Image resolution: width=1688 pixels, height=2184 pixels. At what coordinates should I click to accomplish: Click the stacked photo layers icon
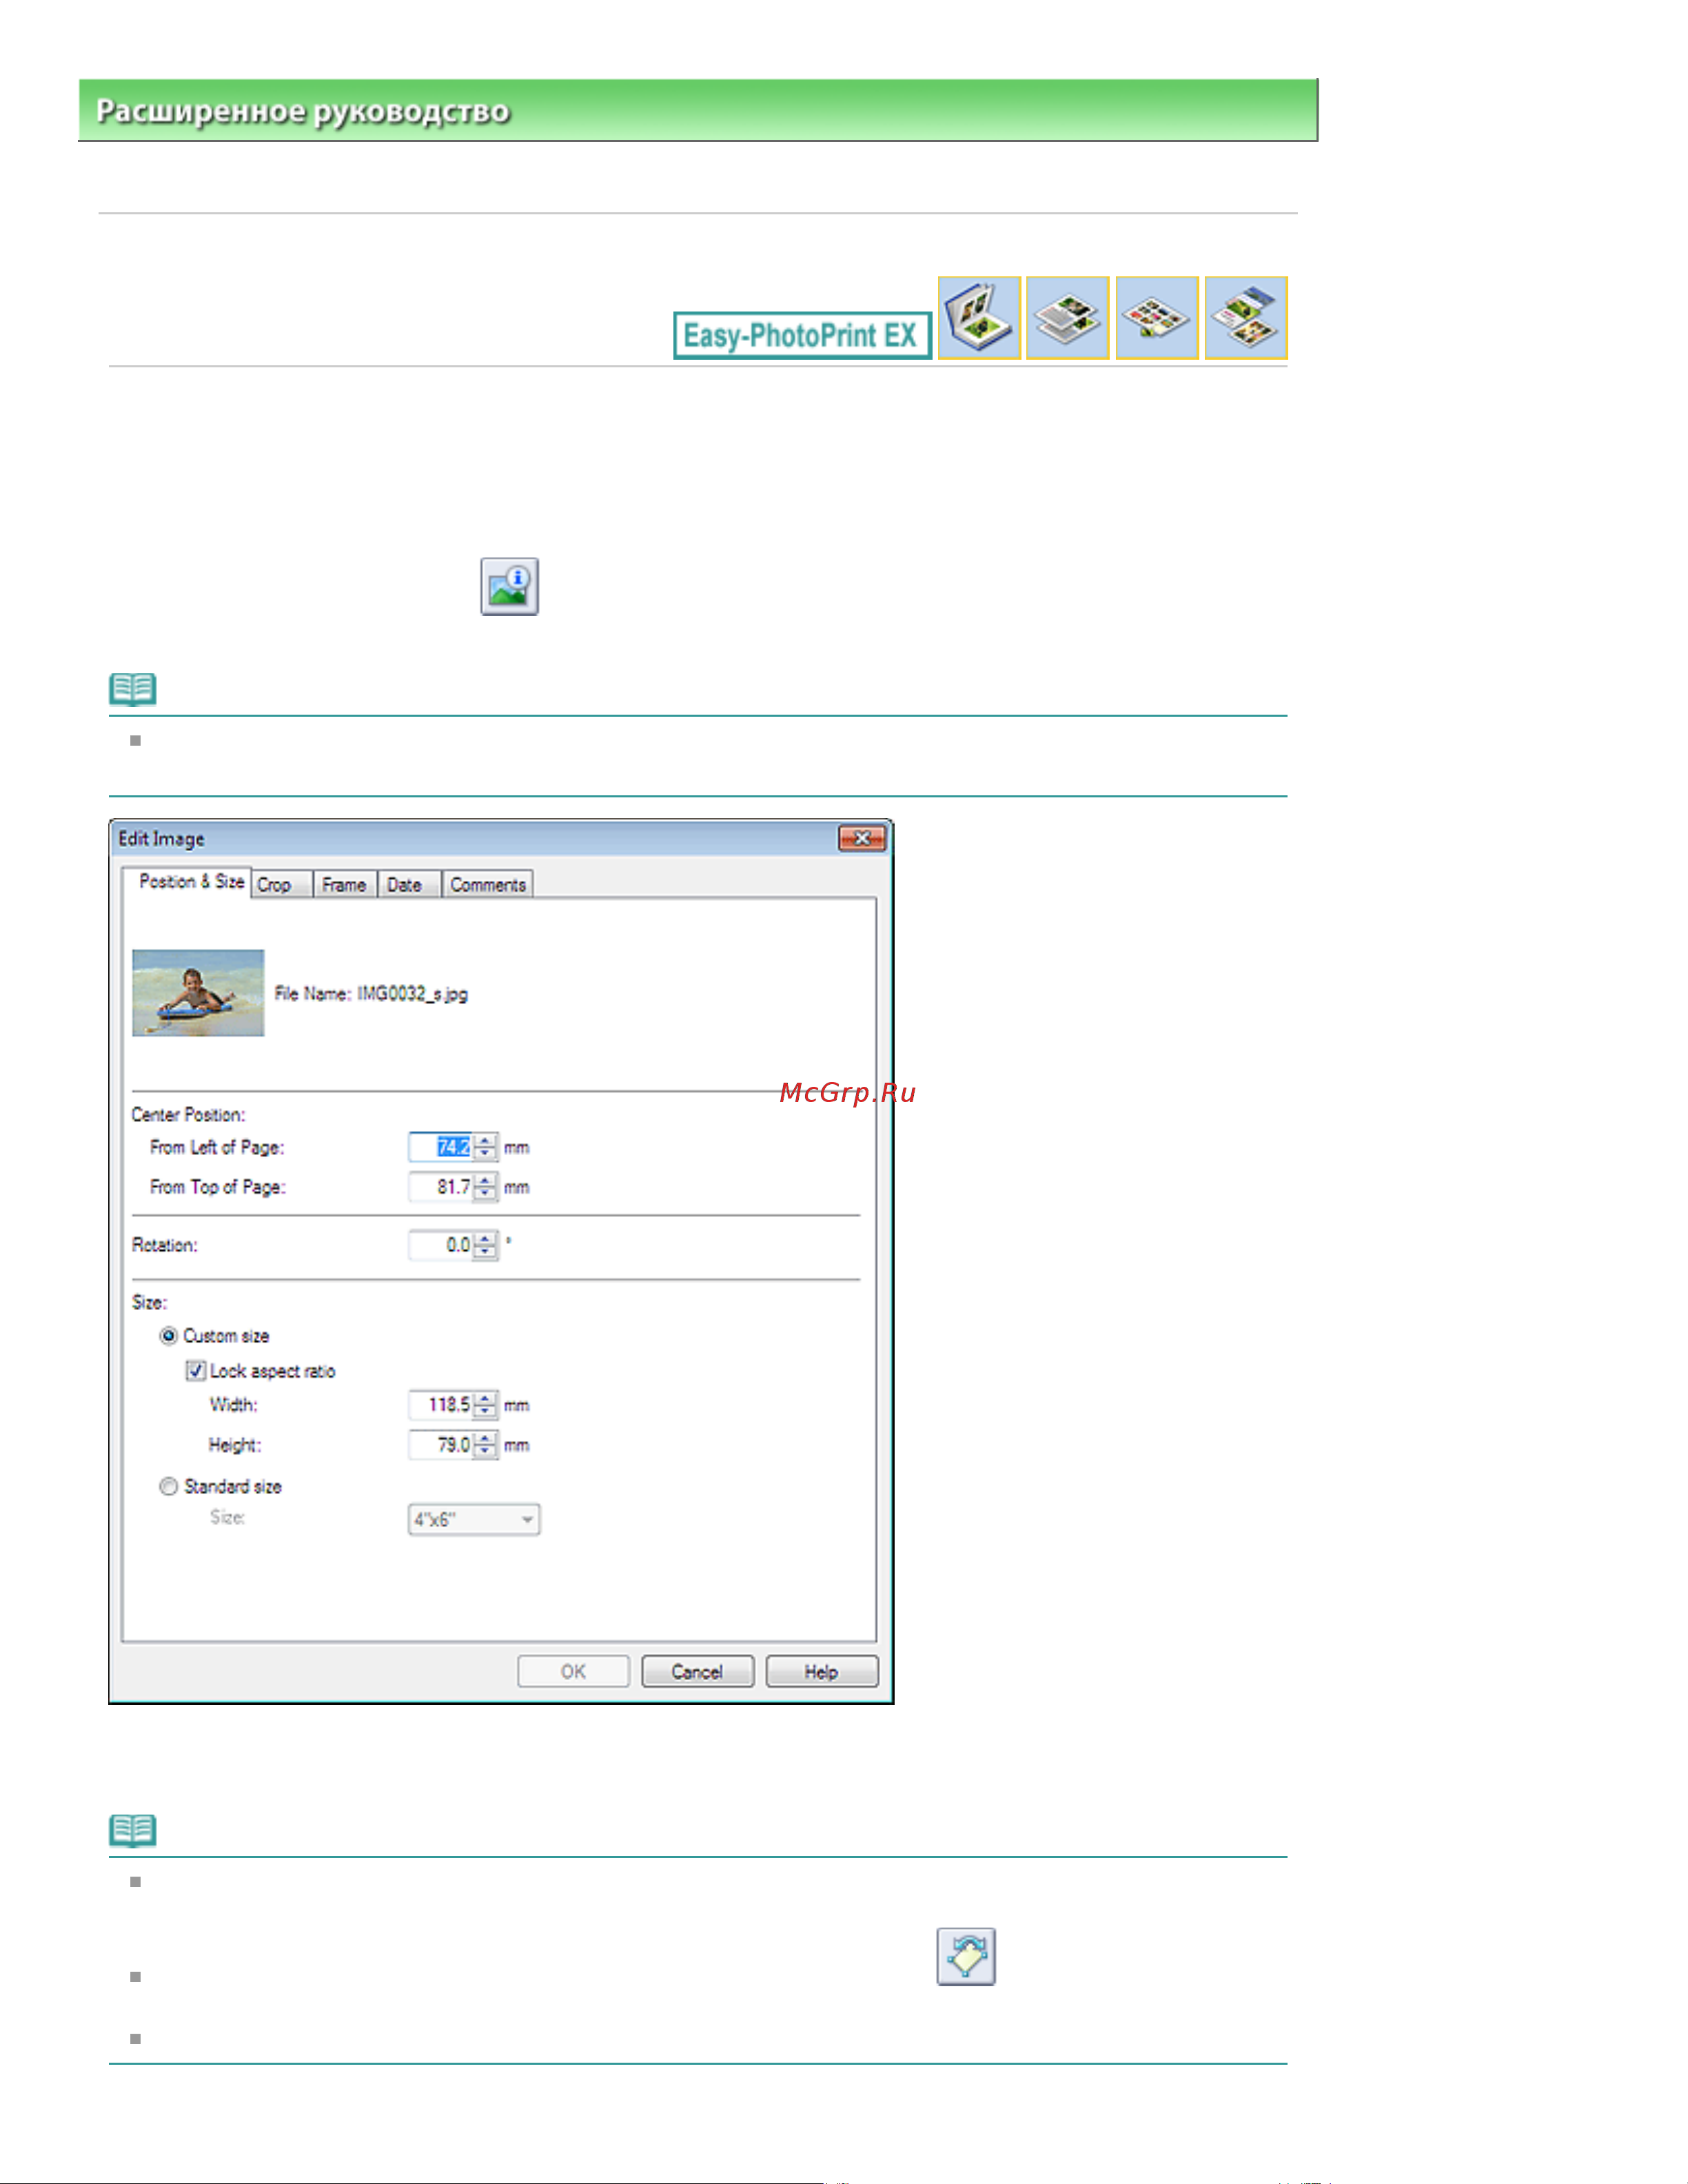tap(1068, 318)
